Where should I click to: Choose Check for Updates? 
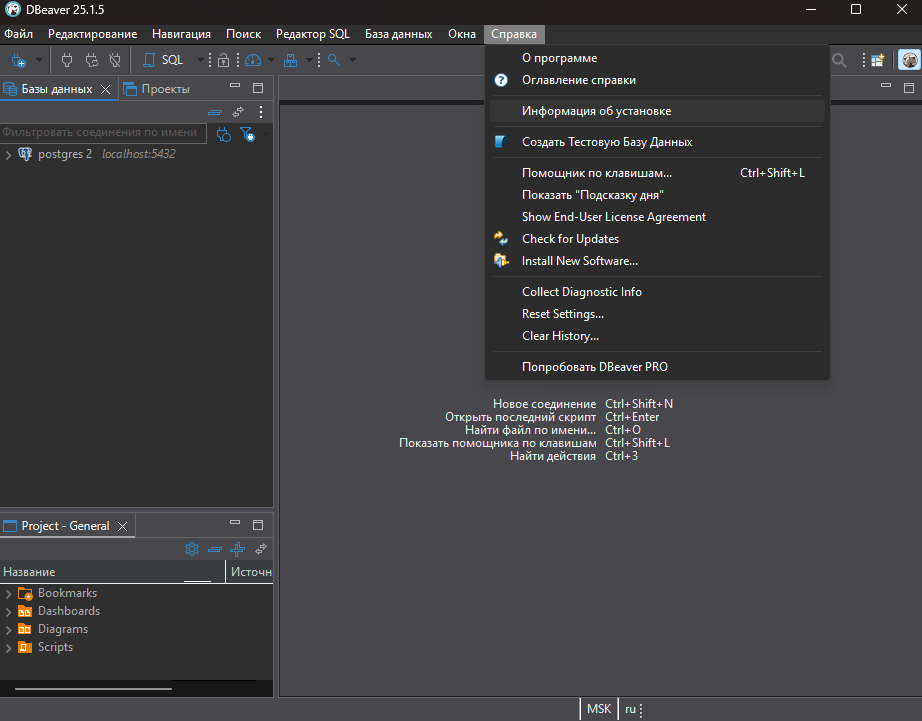pos(657,239)
